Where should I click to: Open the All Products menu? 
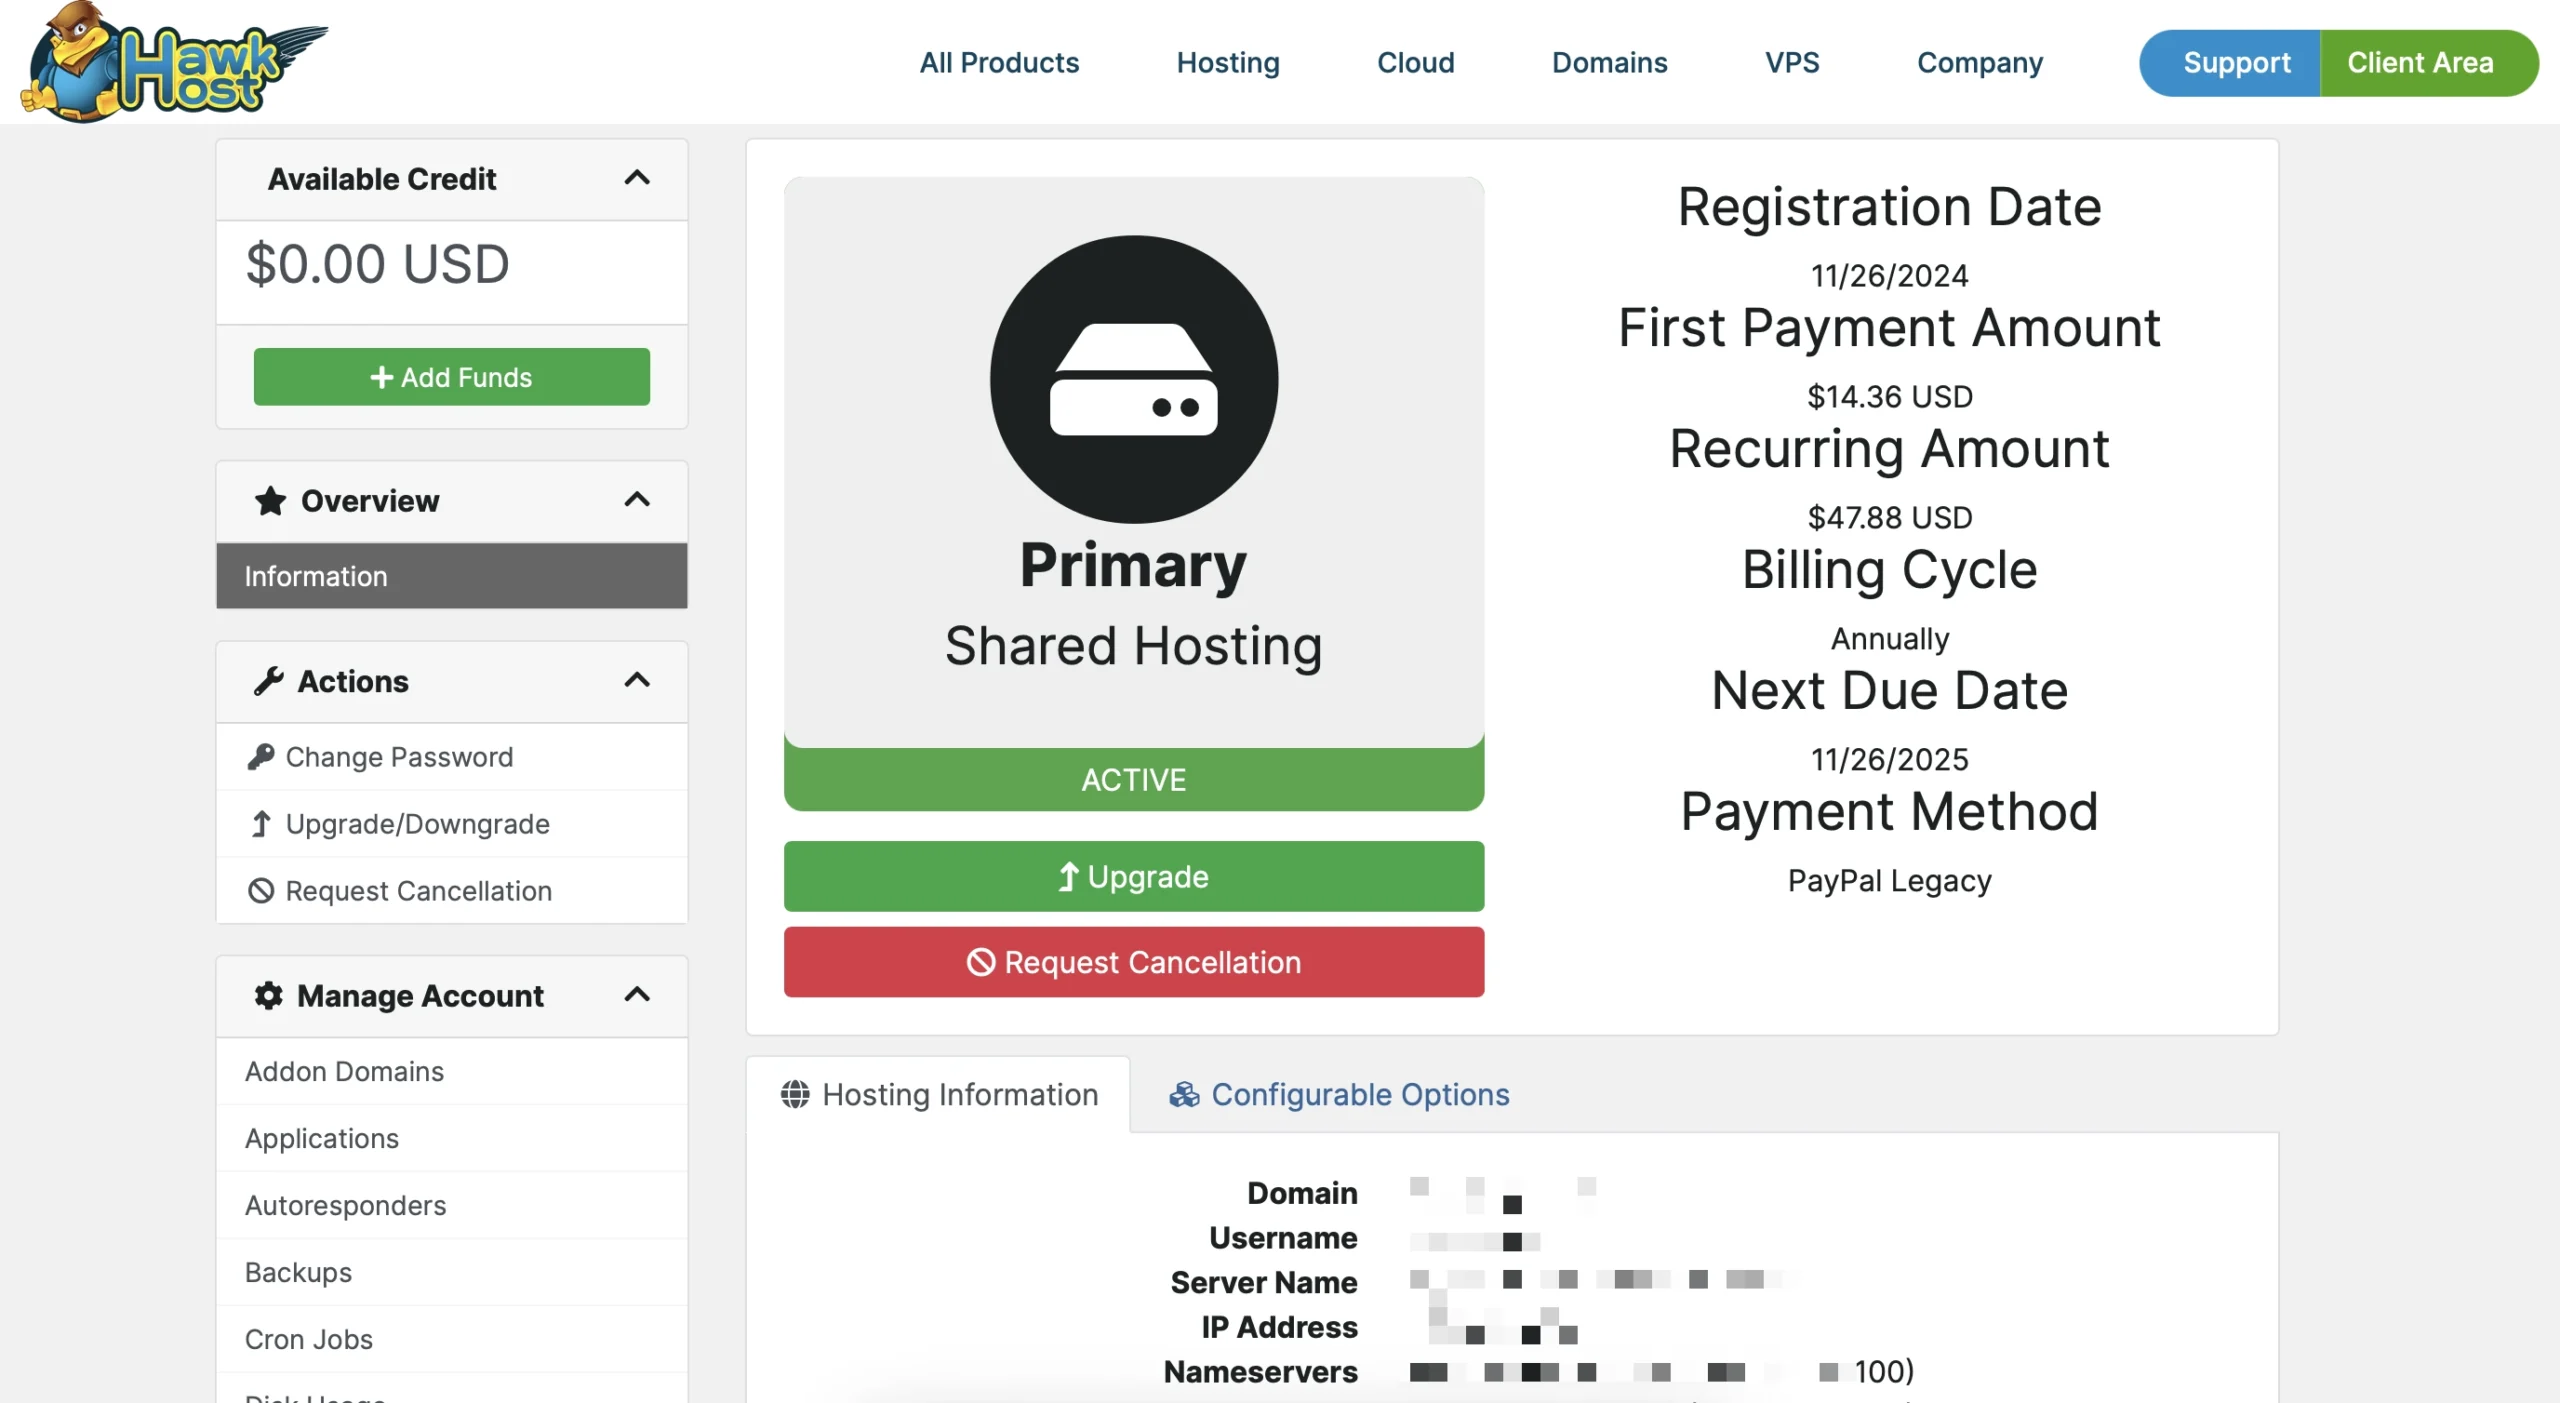[999, 62]
